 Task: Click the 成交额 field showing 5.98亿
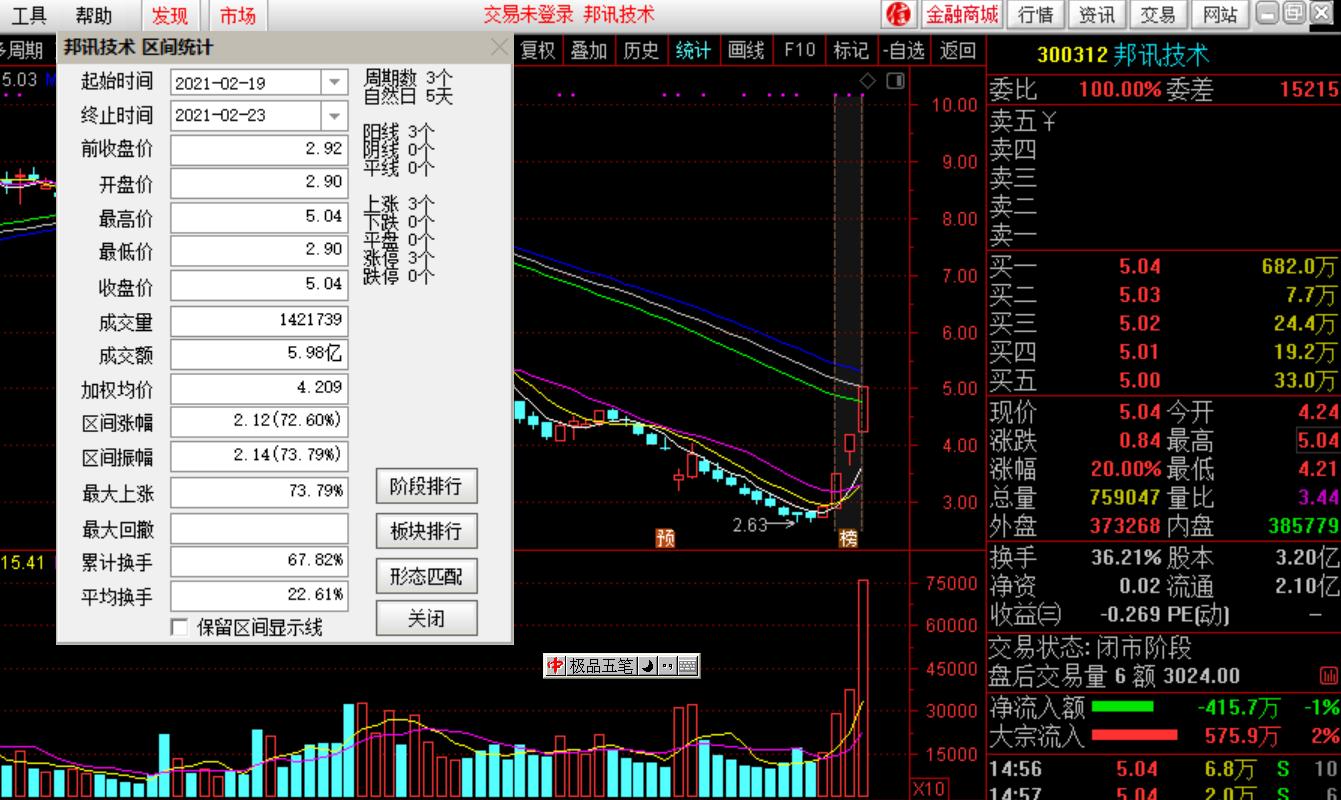pos(259,354)
